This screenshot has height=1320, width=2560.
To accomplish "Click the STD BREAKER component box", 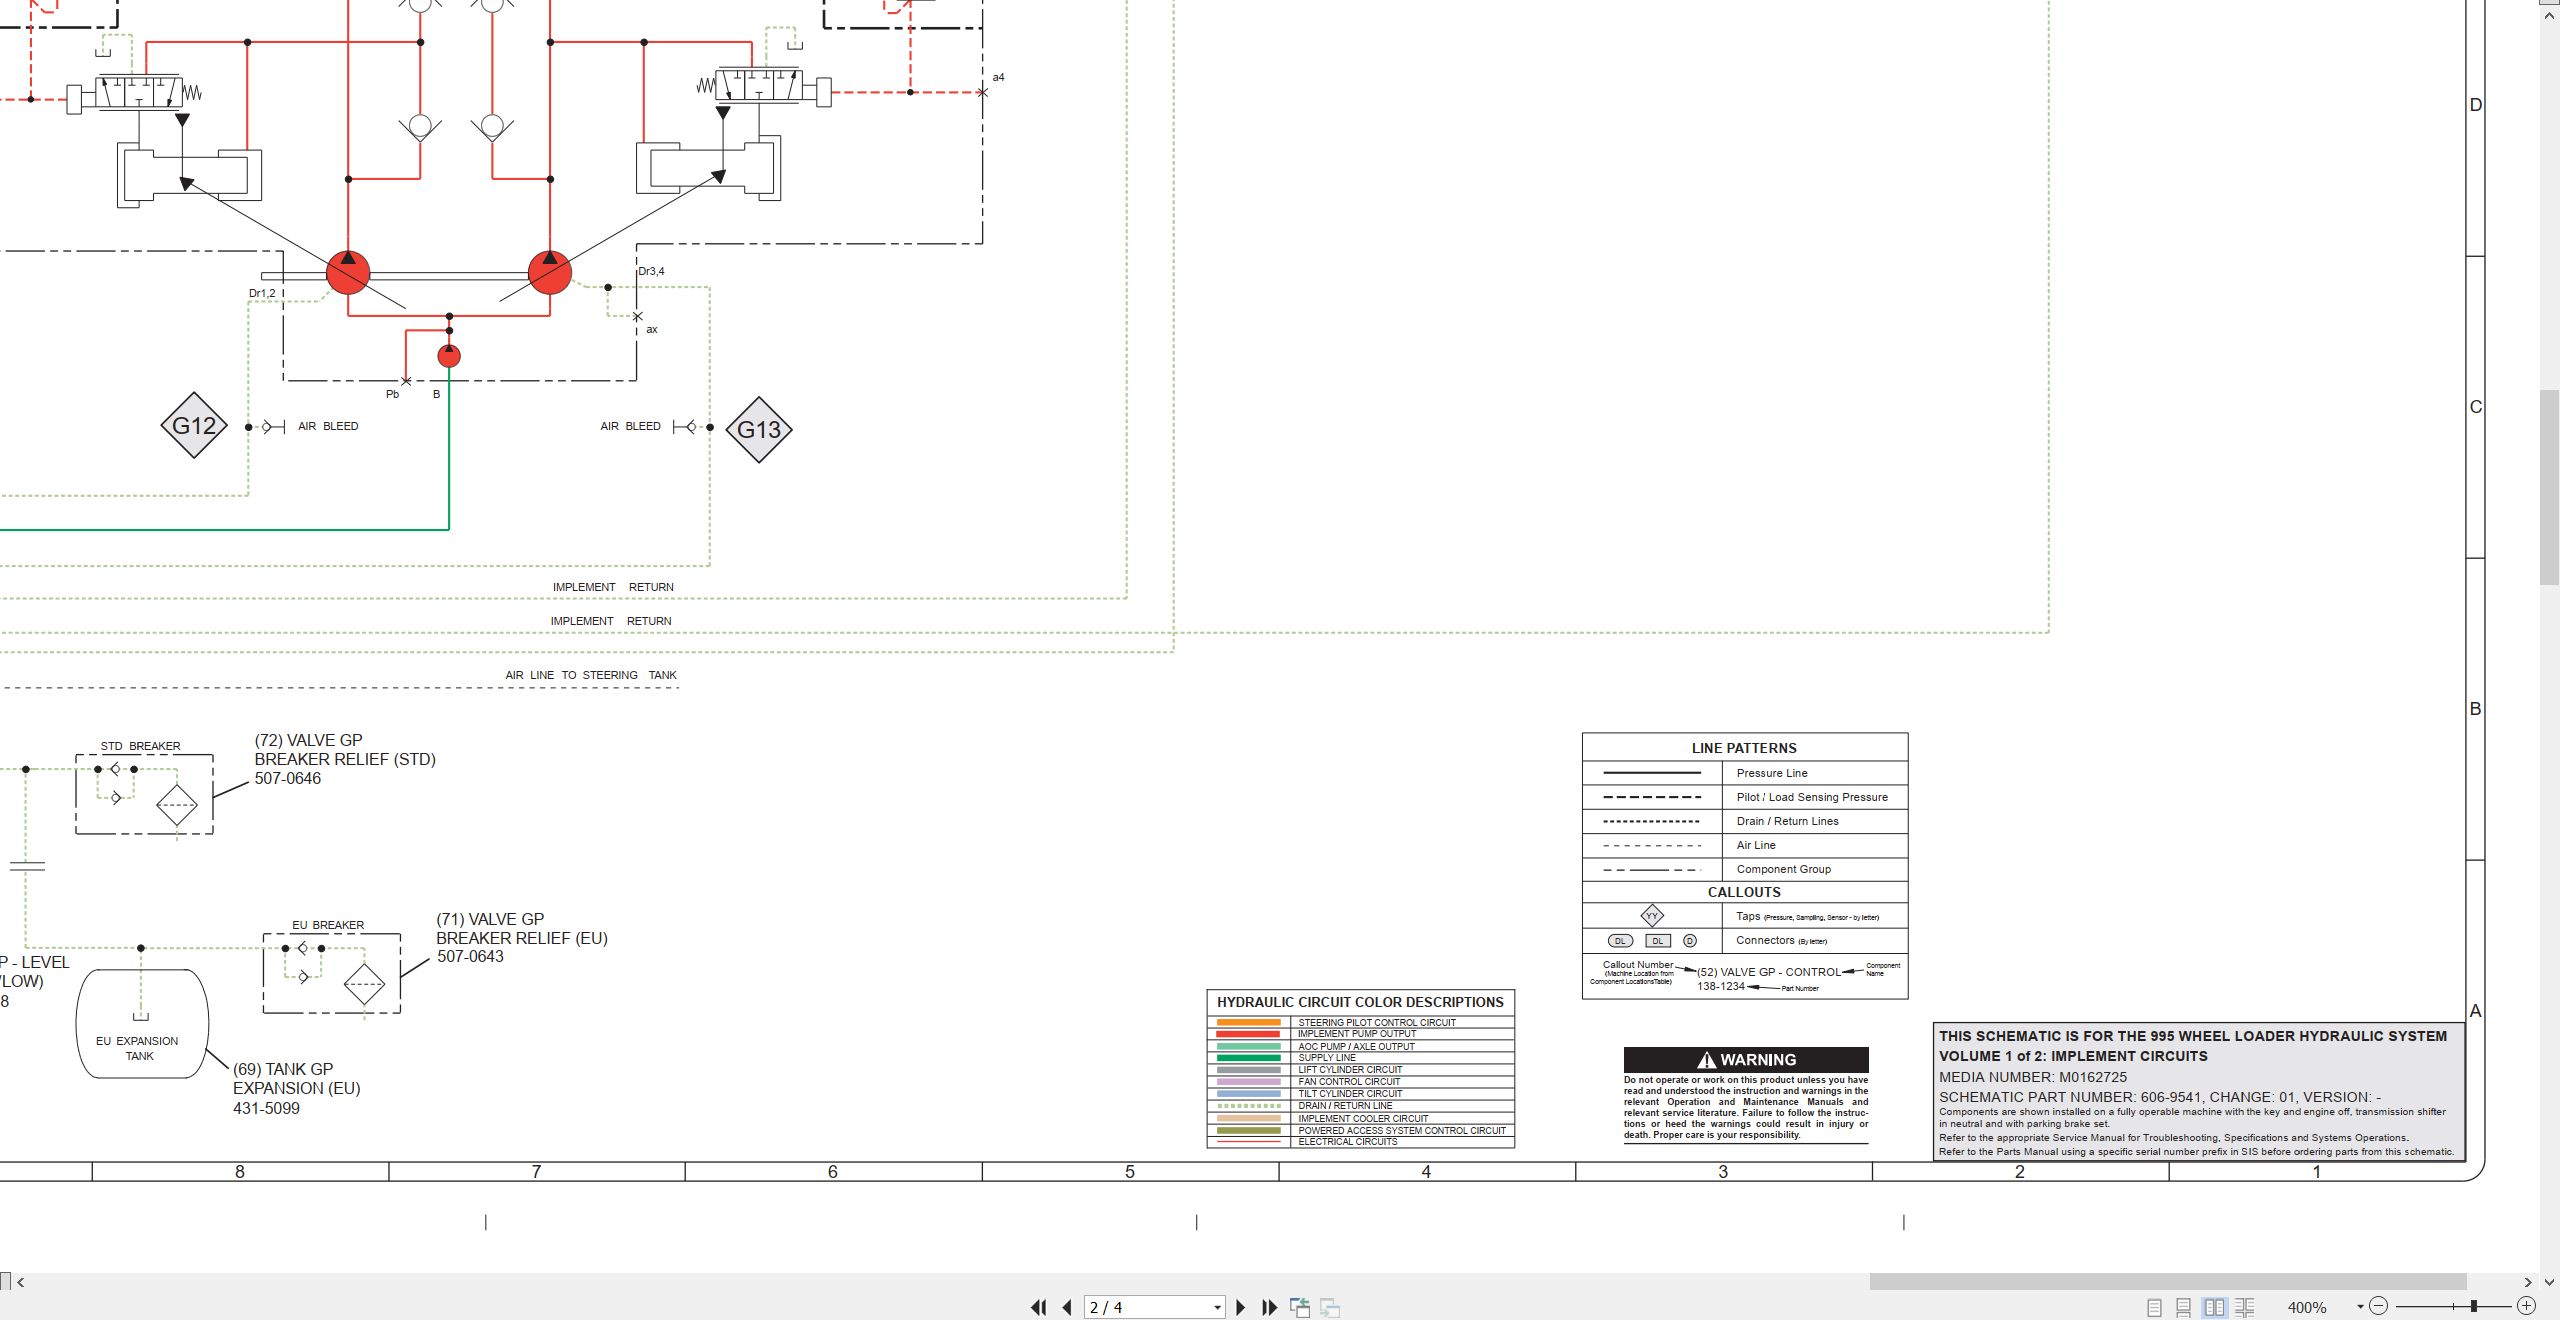I will pyautogui.click(x=144, y=795).
